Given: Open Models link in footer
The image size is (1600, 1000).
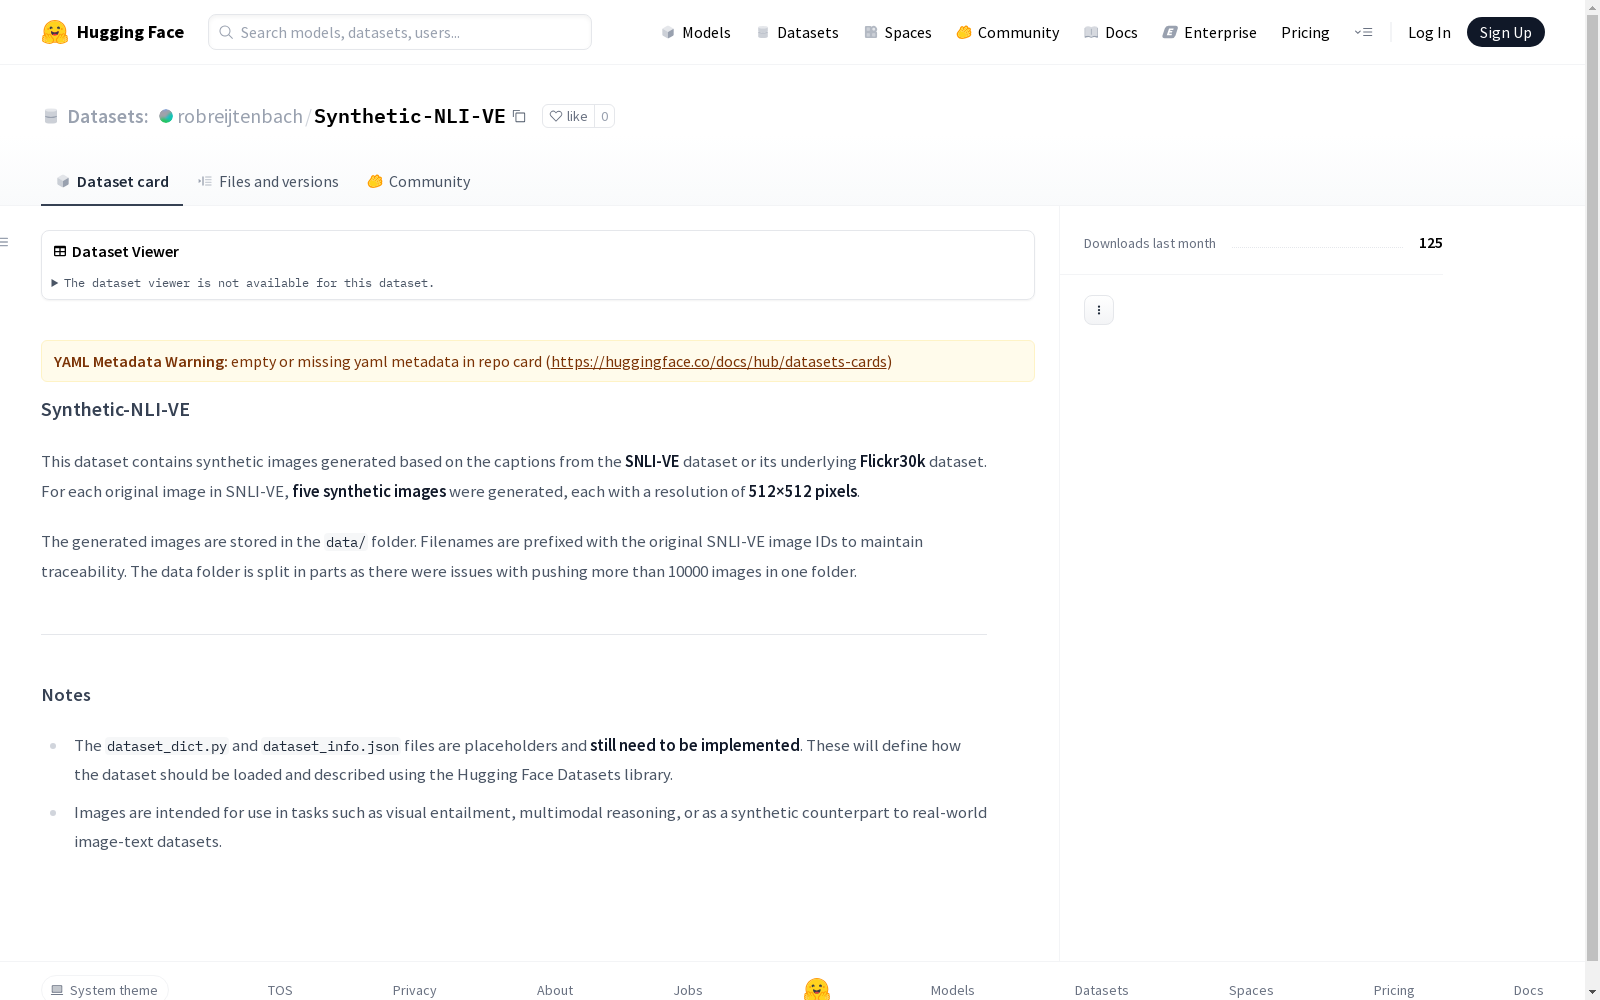Looking at the screenshot, I should pos(952,990).
